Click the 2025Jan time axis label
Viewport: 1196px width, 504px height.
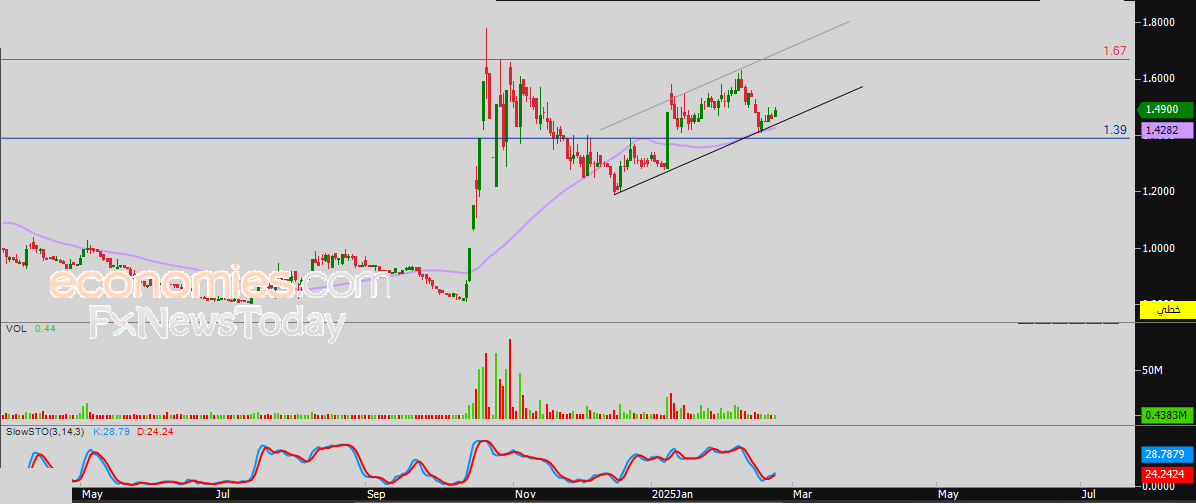pos(671,494)
